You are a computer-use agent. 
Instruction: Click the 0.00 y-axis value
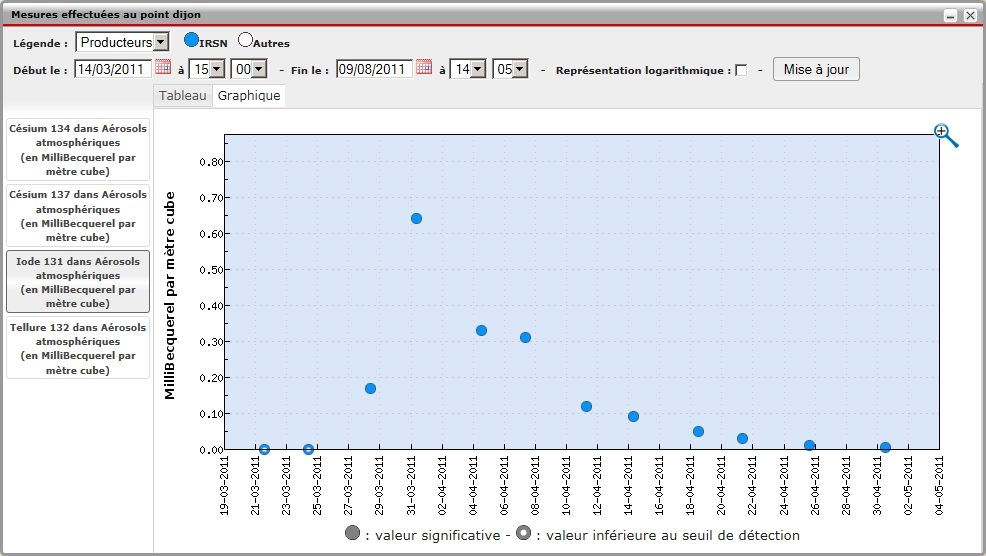click(211, 450)
